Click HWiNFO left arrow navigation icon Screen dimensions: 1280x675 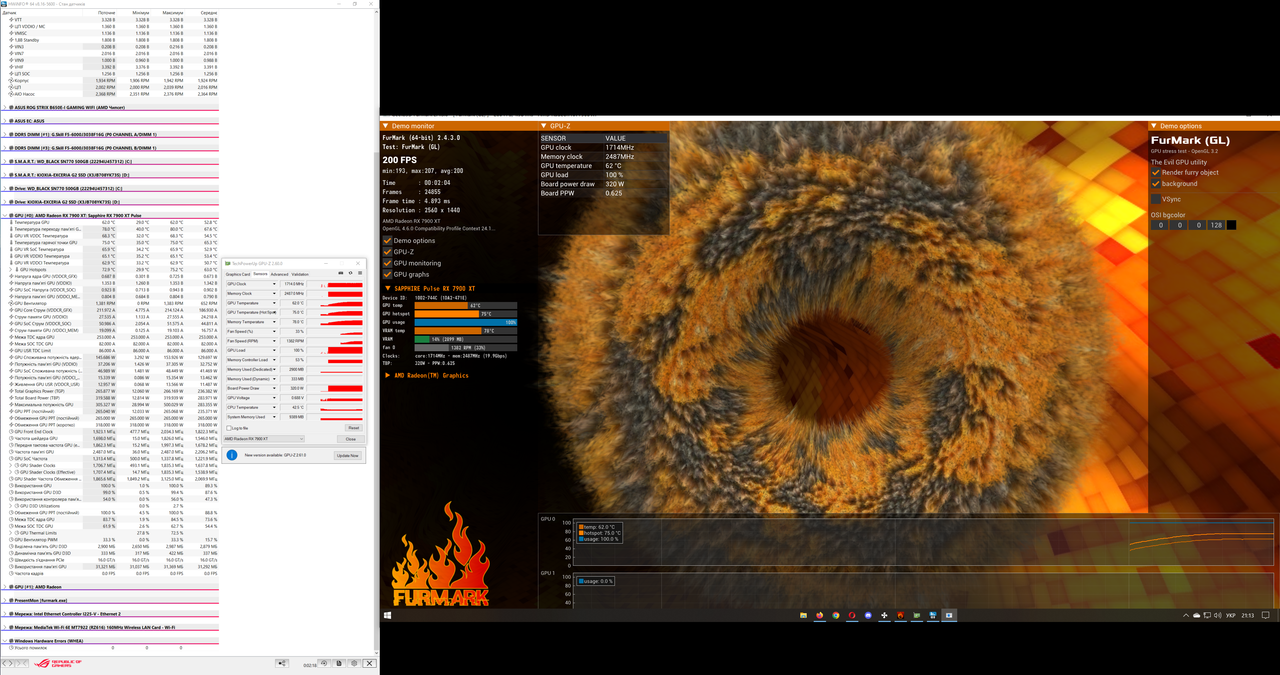coord(4,663)
